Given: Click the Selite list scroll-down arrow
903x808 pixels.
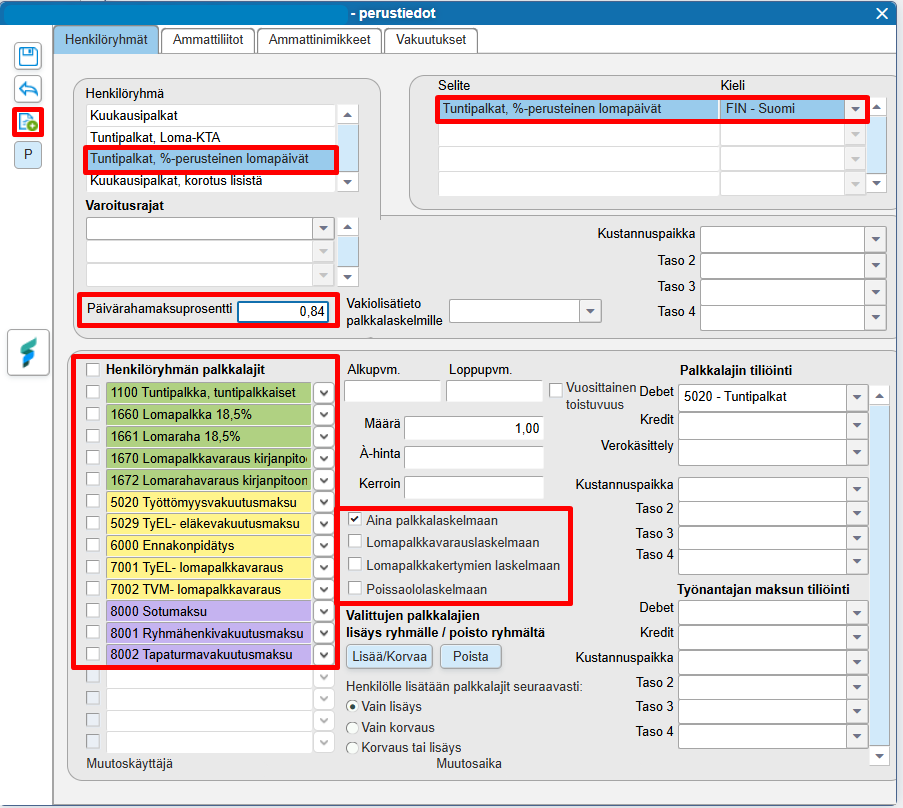Looking at the screenshot, I should [877, 184].
